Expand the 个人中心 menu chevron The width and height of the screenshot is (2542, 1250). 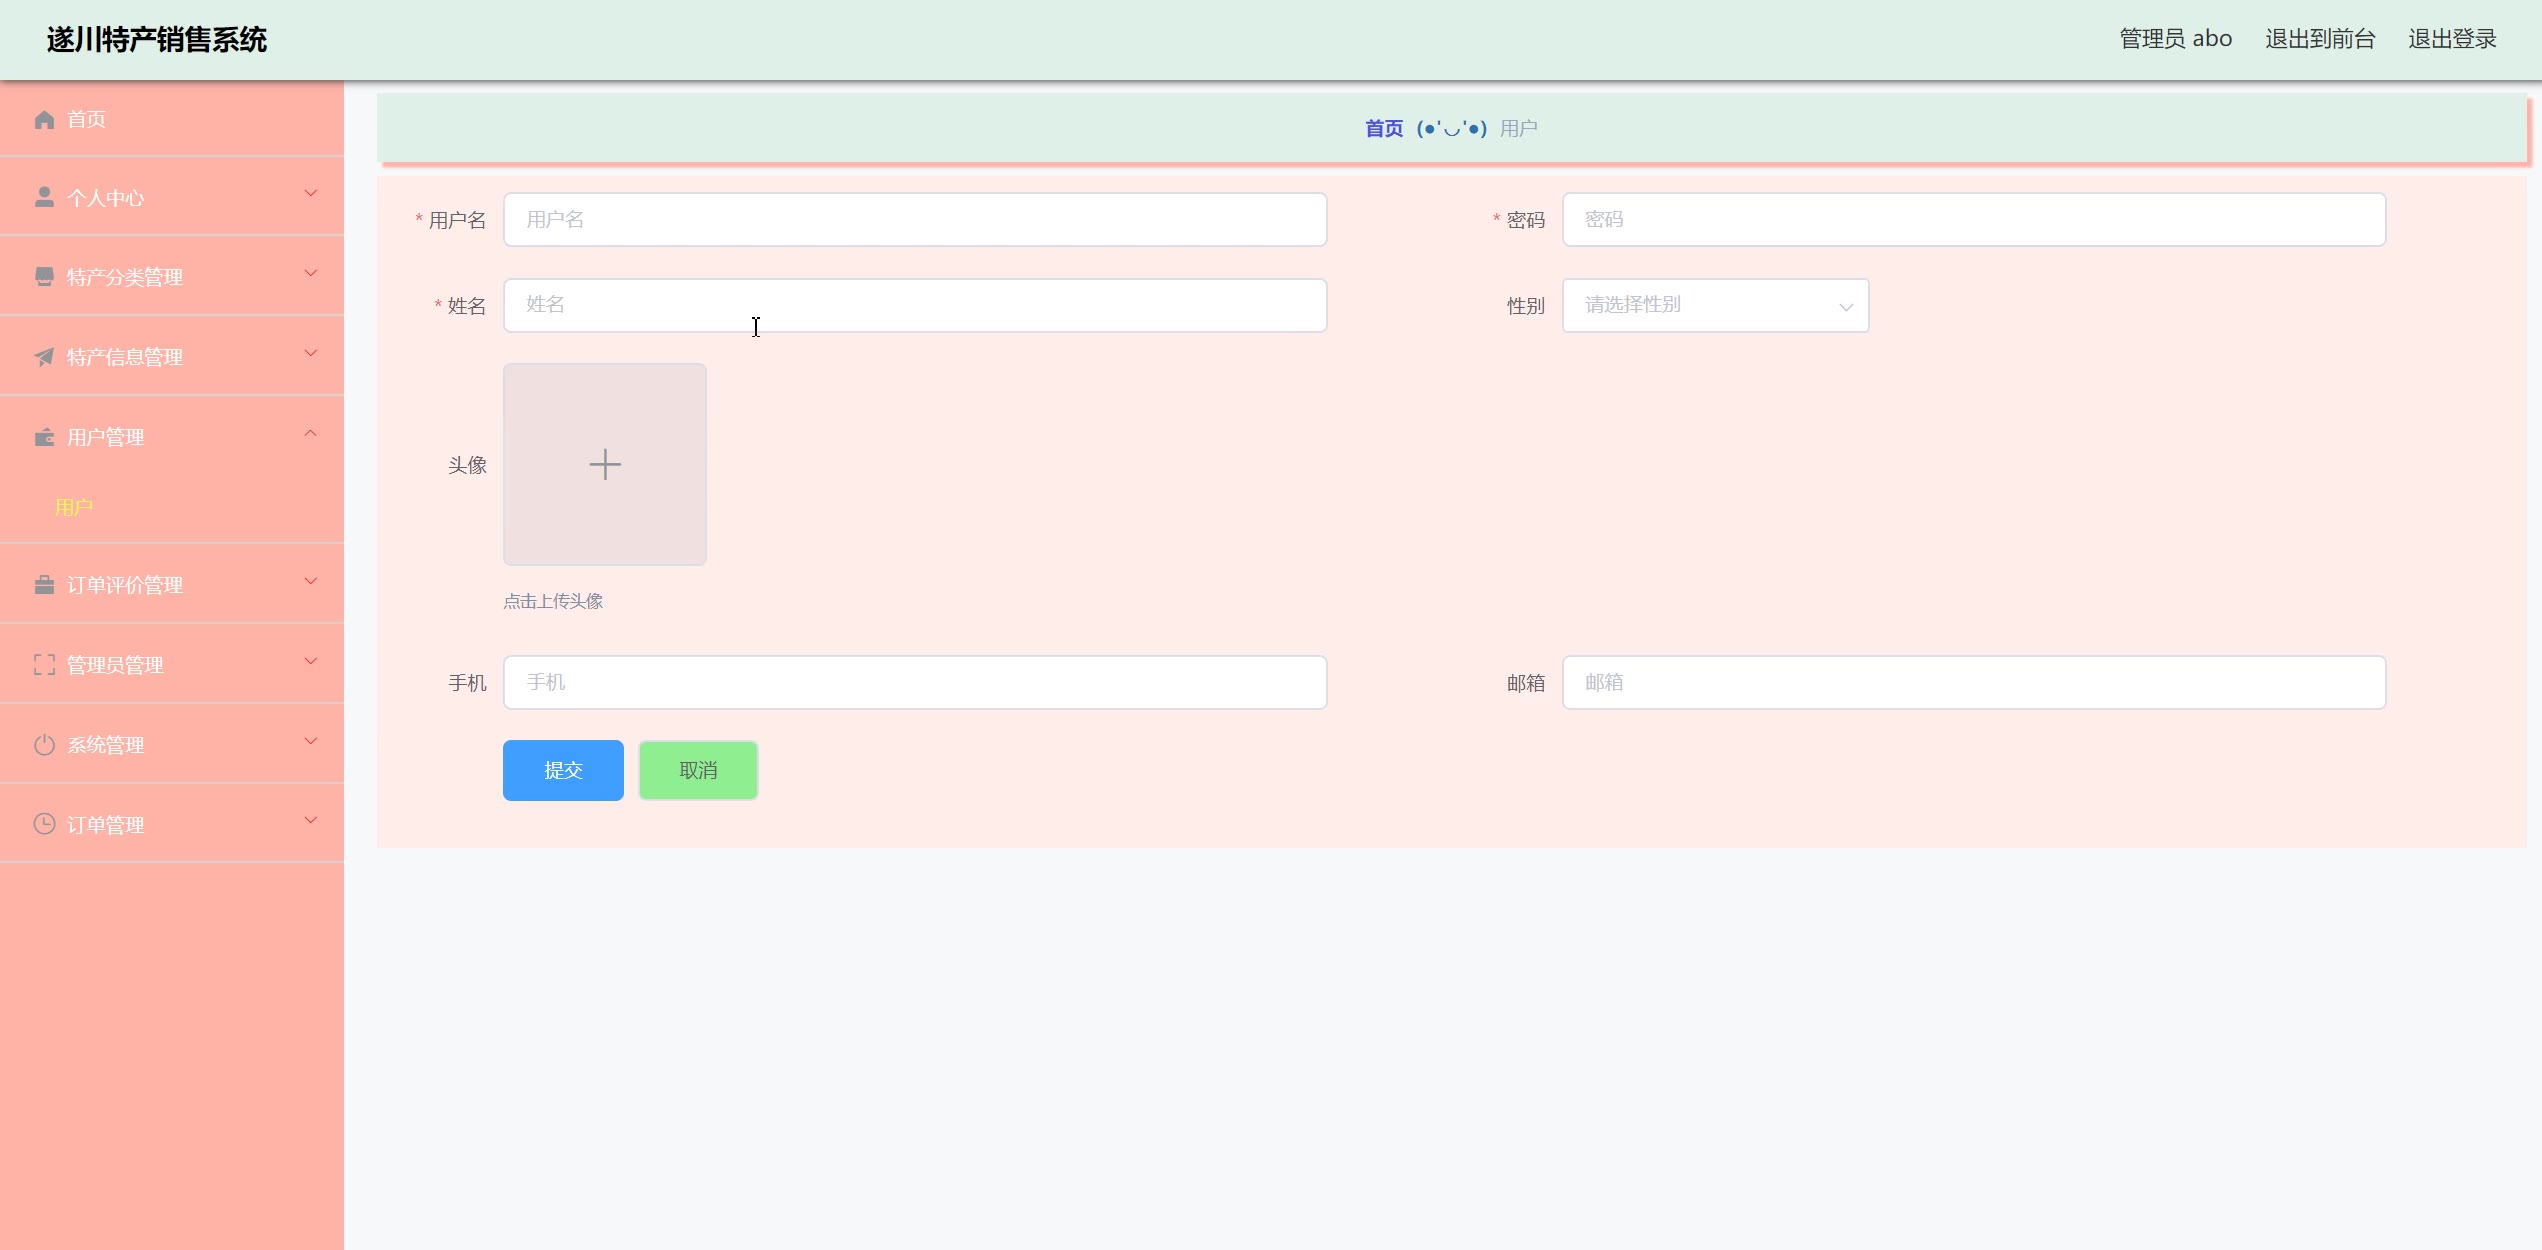click(x=311, y=193)
